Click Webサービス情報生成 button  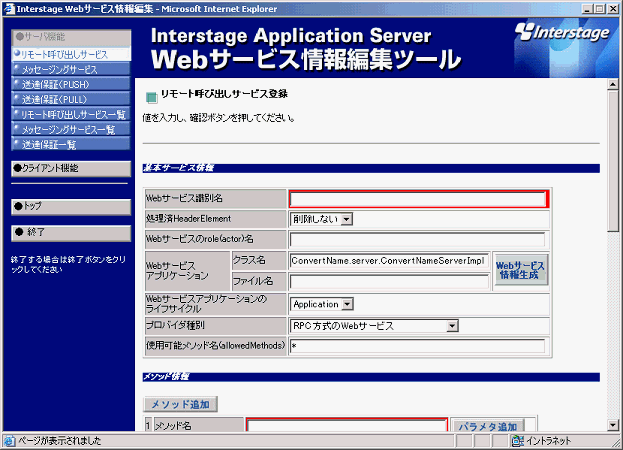click(x=520, y=270)
